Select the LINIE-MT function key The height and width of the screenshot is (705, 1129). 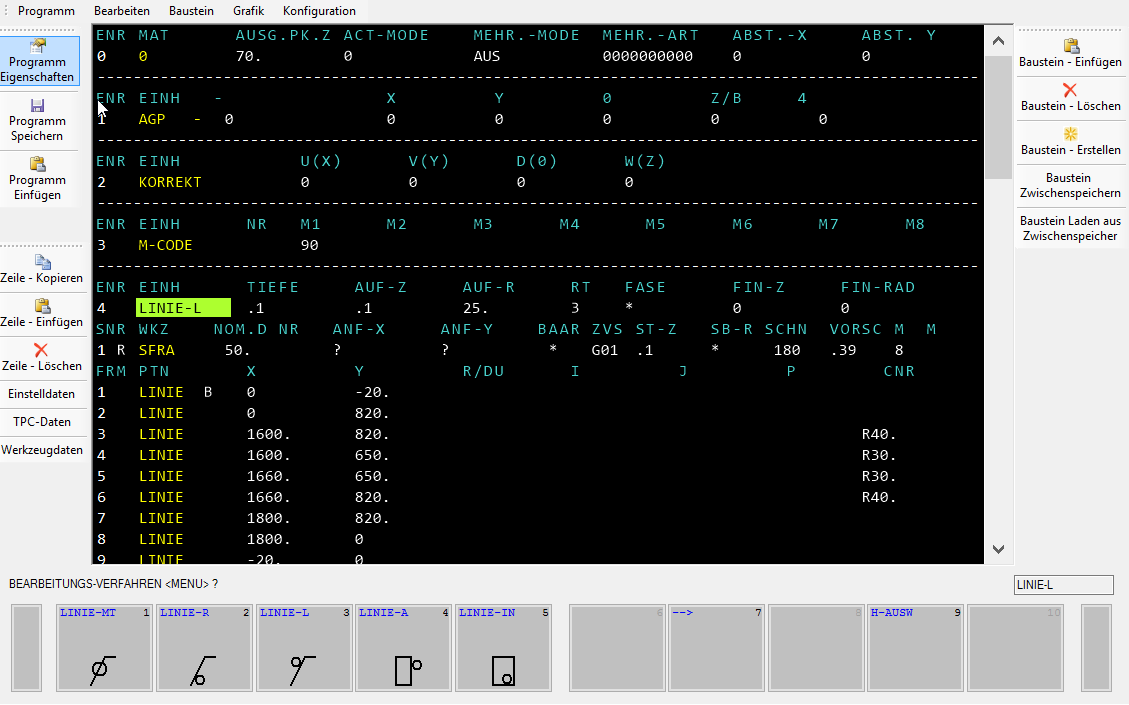(104, 648)
